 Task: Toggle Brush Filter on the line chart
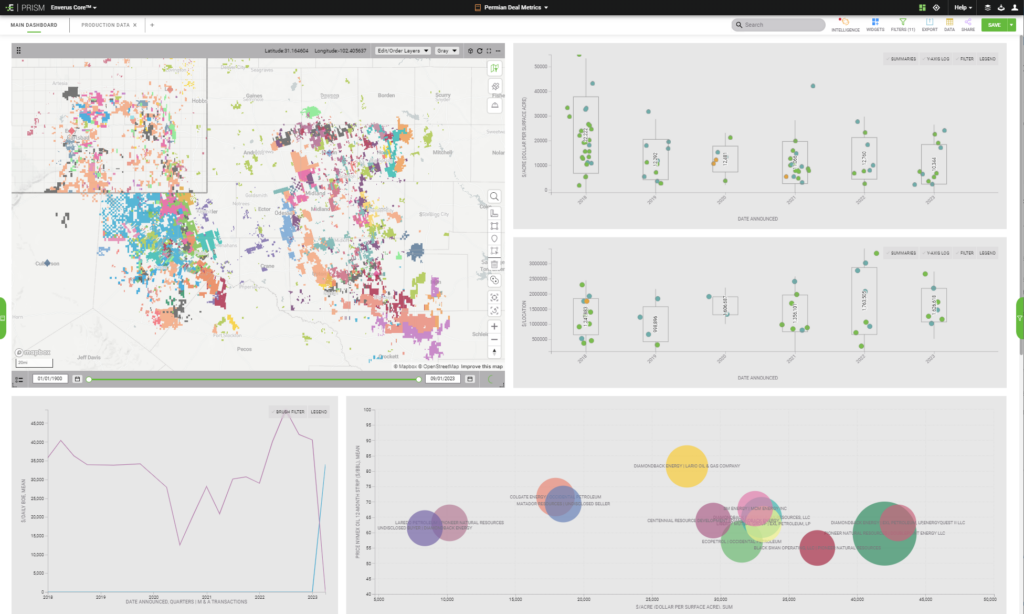(291, 411)
